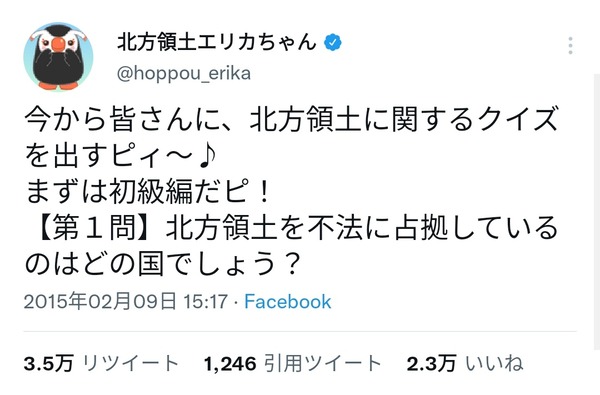600x395 pixels.
Task: Open the penguin profile avatar
Action: 58,56
